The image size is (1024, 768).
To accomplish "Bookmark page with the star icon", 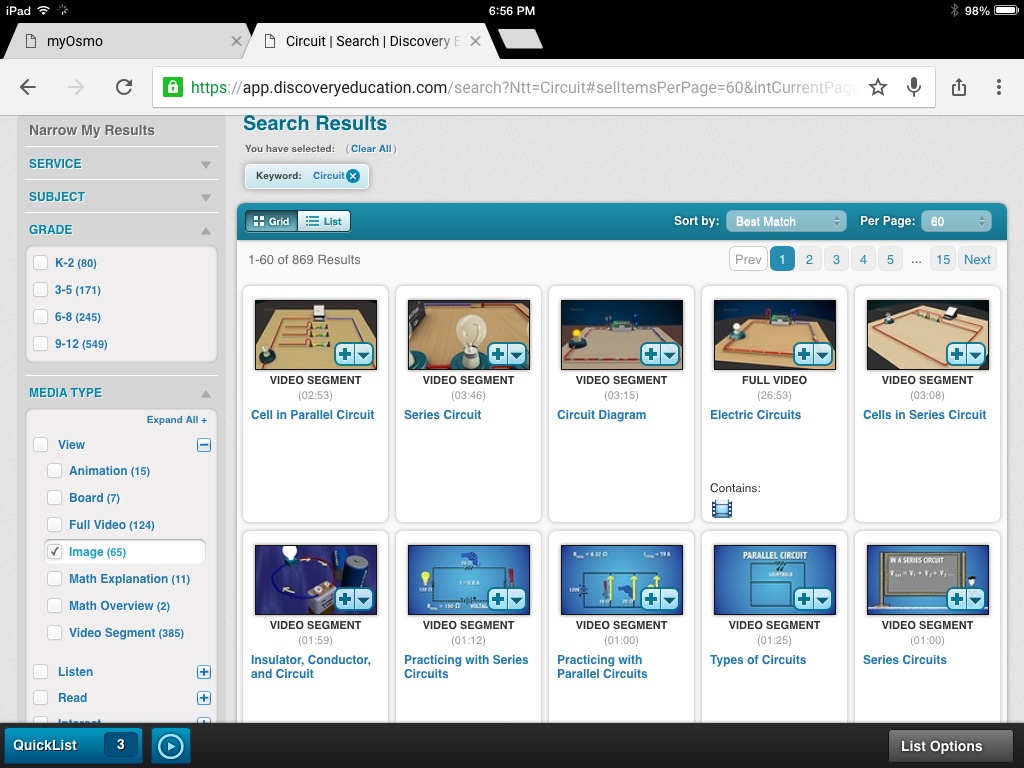I will 878,87.
